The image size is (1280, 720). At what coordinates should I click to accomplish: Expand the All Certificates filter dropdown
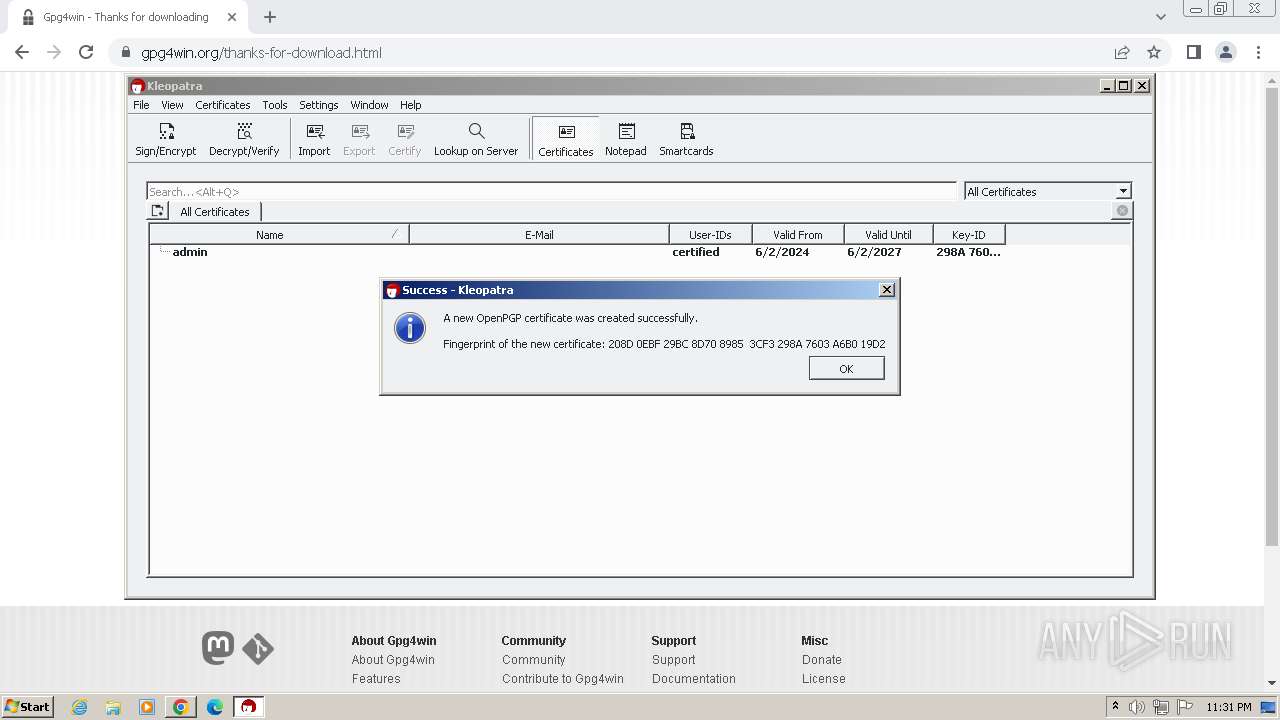[x=1123, y=191]
